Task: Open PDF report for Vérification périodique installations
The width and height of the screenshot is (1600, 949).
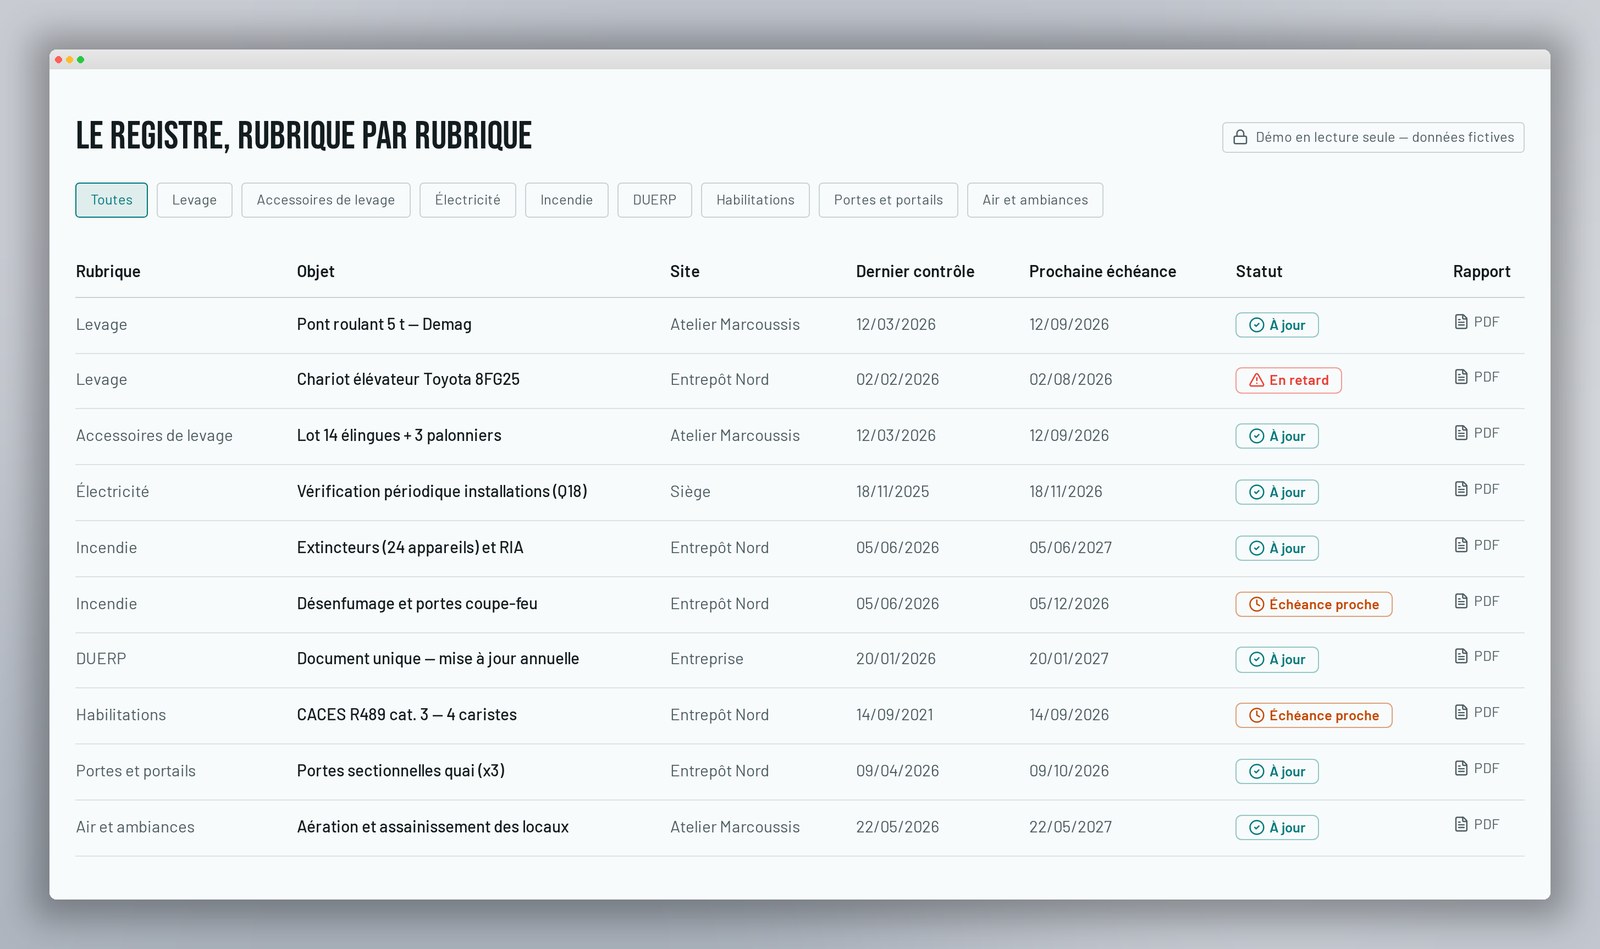Action: tap(1477, 489)
